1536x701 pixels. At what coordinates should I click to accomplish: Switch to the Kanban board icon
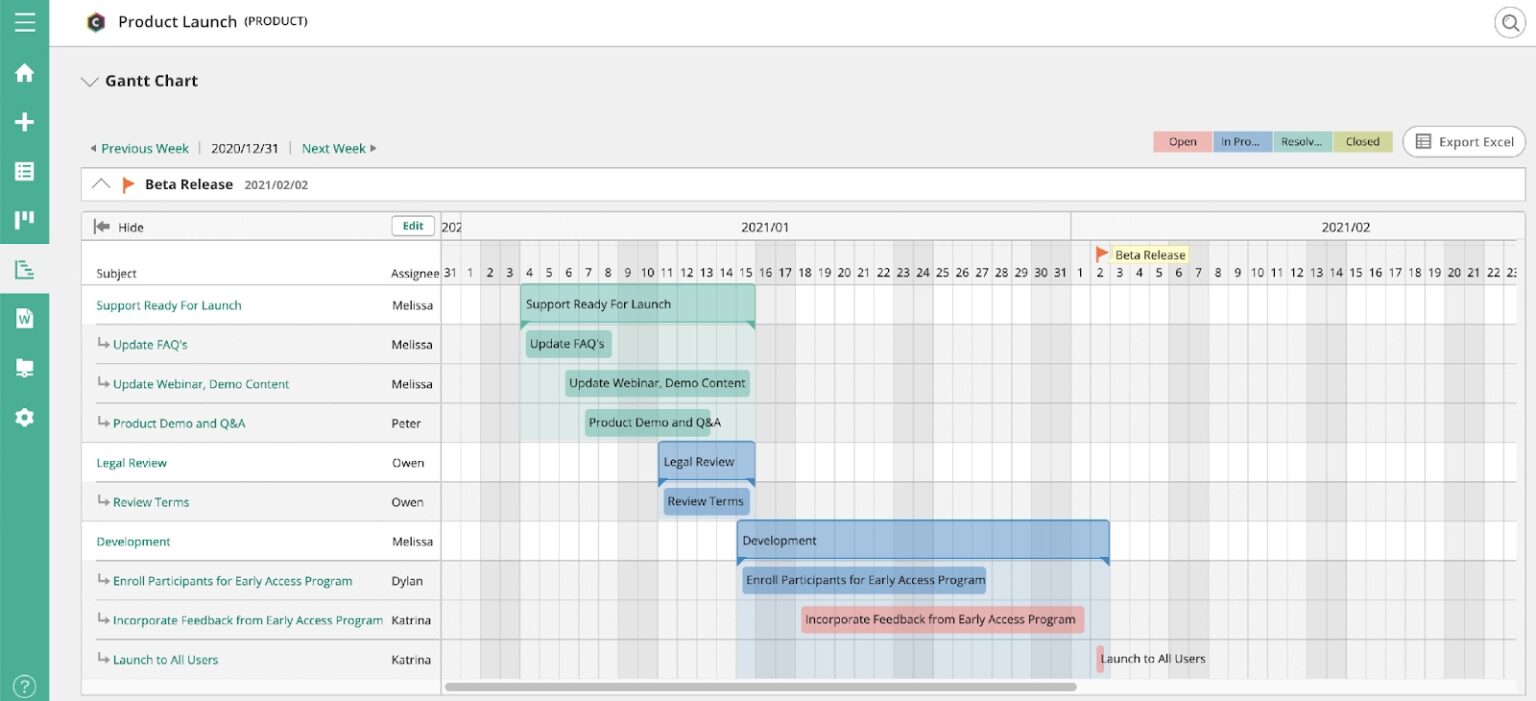(25, 219)
